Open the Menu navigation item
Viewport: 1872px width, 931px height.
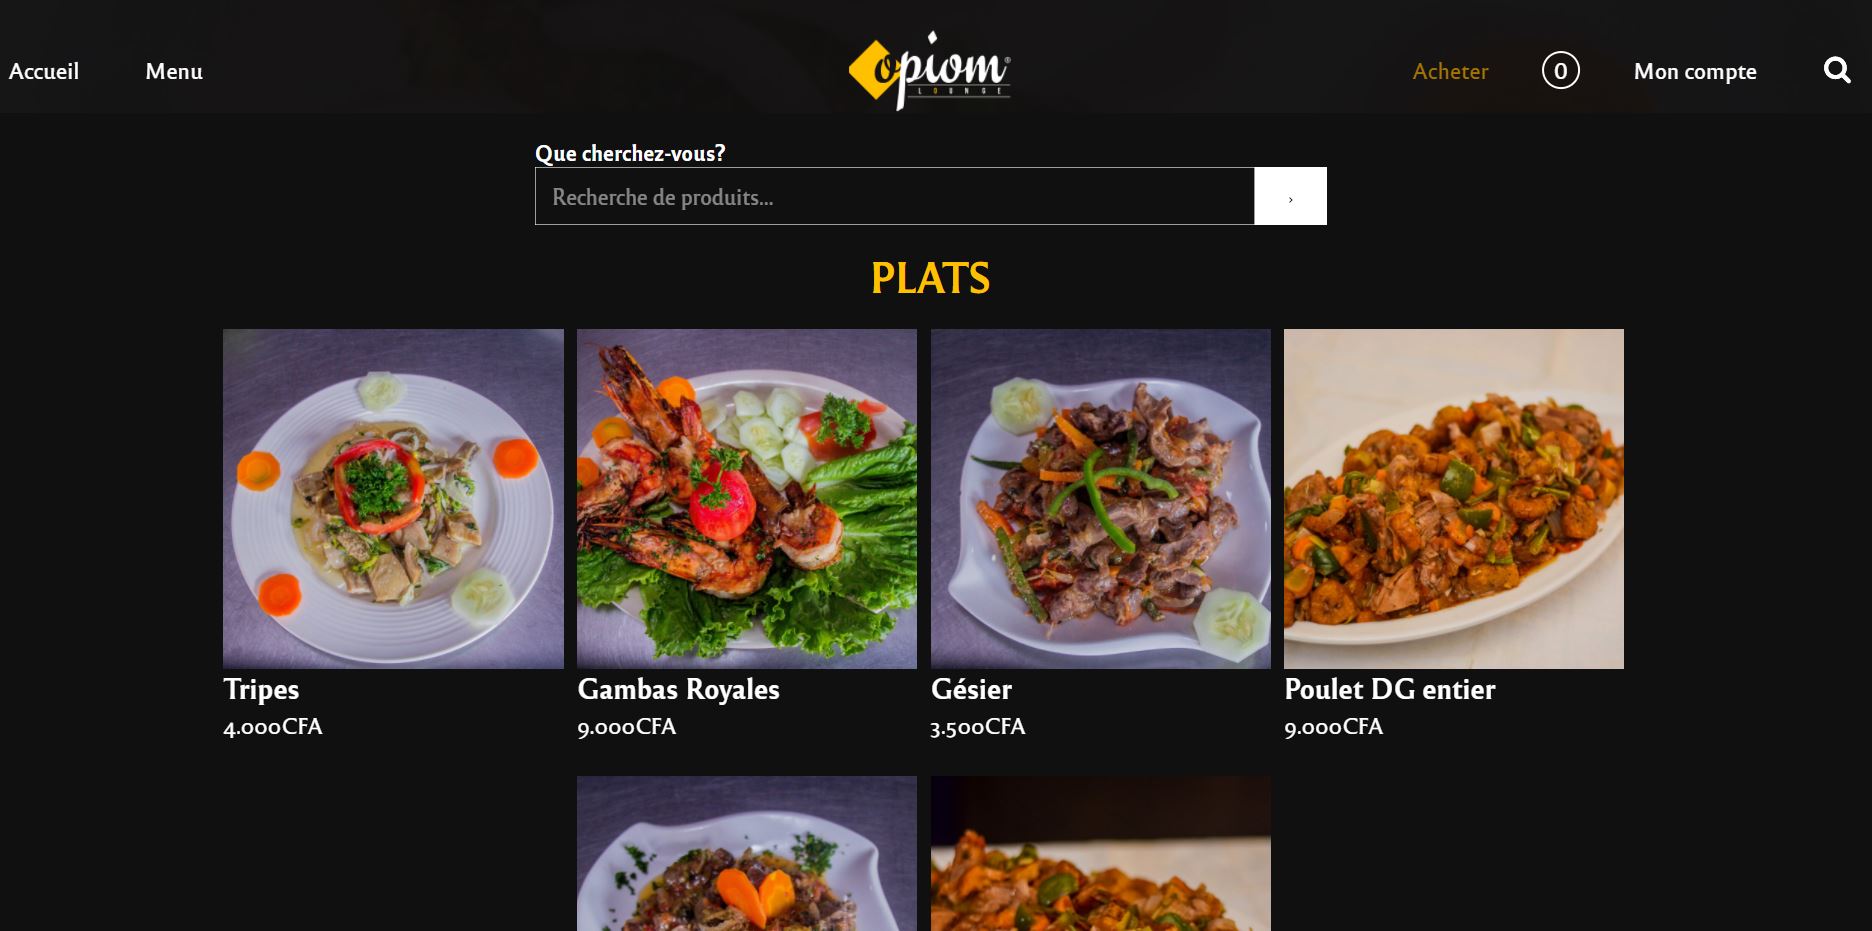174,71
